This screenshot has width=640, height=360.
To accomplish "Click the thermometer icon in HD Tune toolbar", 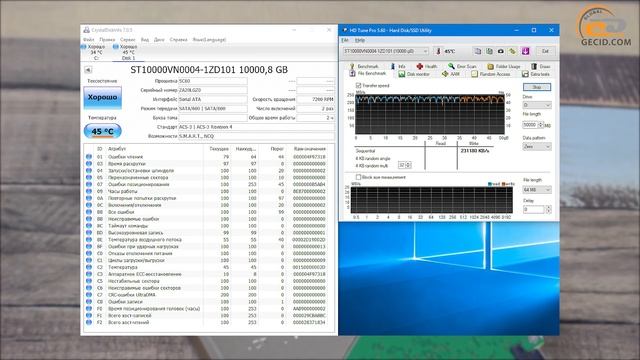I will [438, 51].
